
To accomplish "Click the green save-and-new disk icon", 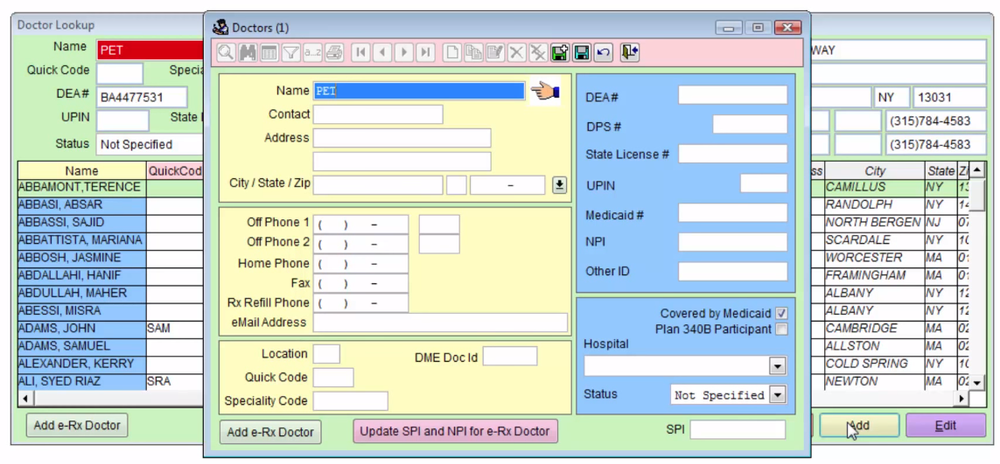I will pos(560,52).
